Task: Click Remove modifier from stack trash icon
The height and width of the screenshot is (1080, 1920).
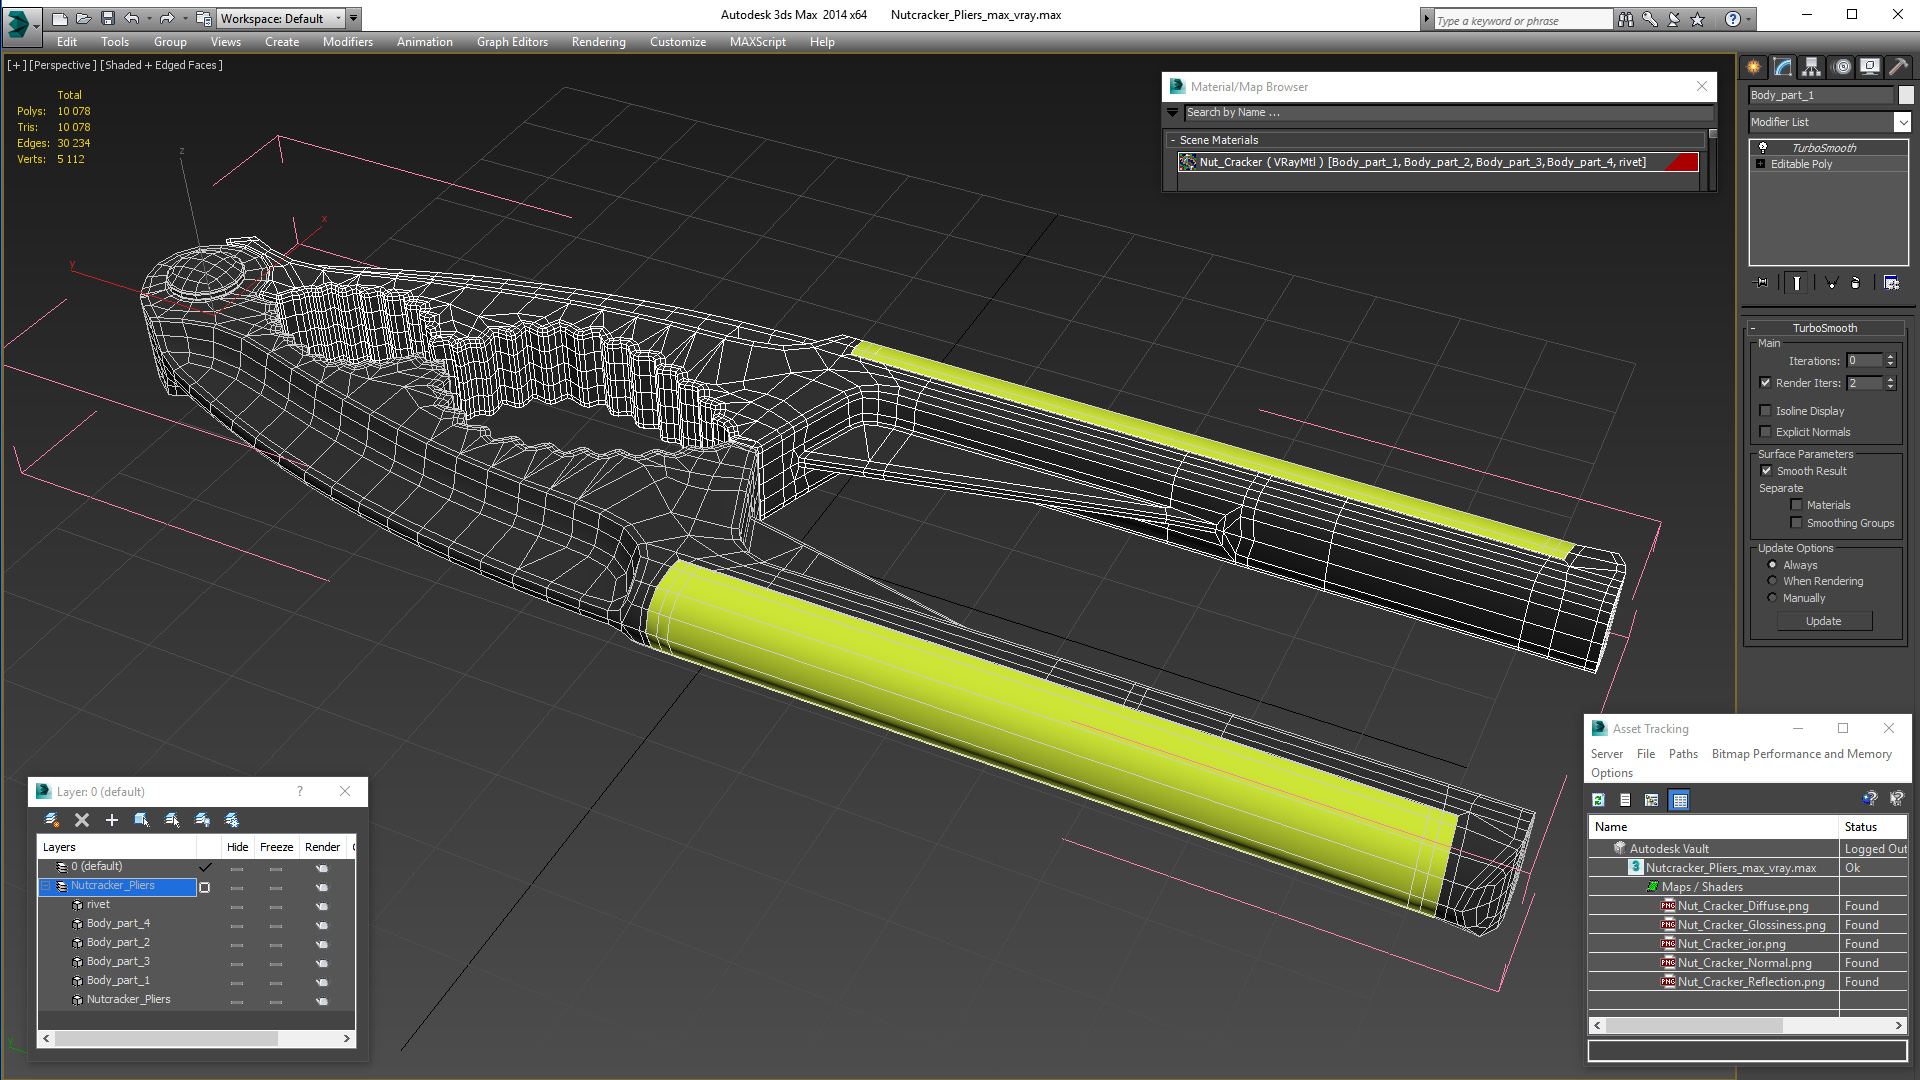Action: [x=1855, y=283]
